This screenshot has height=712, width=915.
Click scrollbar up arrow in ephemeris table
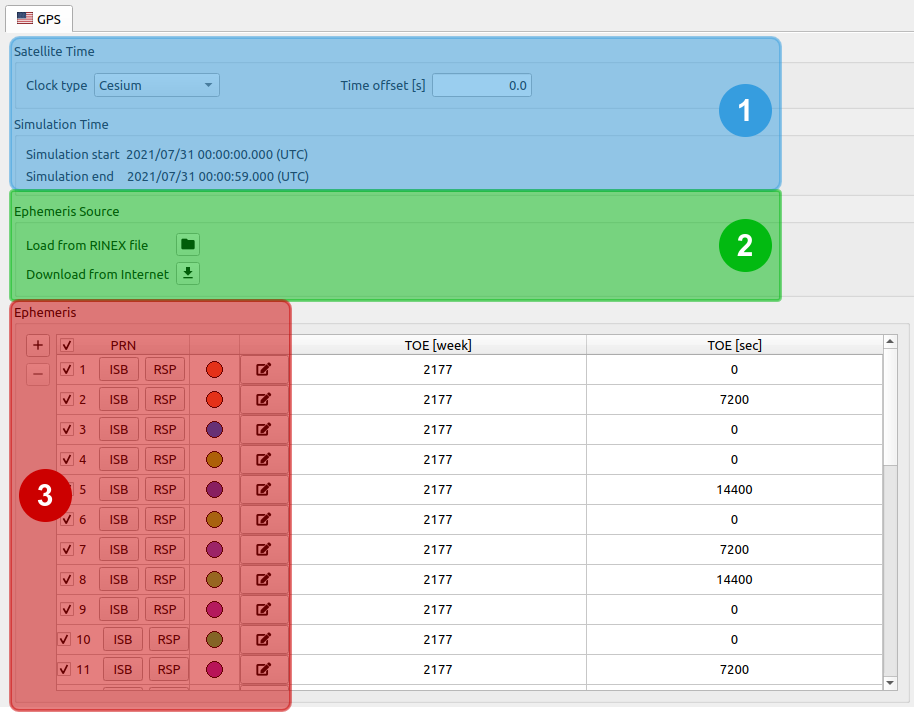coord(891,343)
